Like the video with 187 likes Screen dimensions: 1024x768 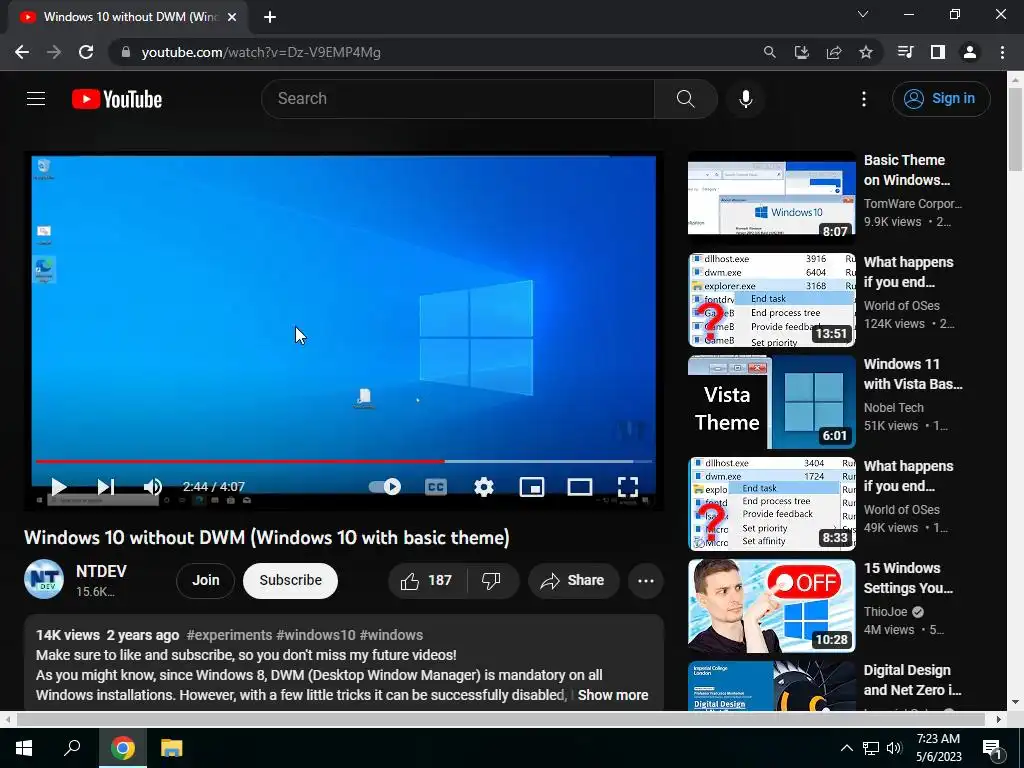tap(428, 581)
